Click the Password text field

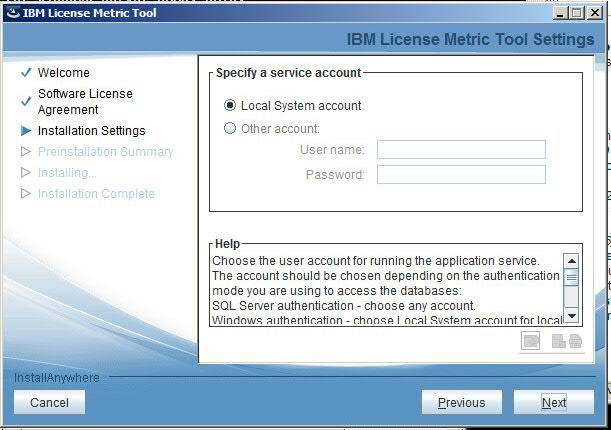460,175
